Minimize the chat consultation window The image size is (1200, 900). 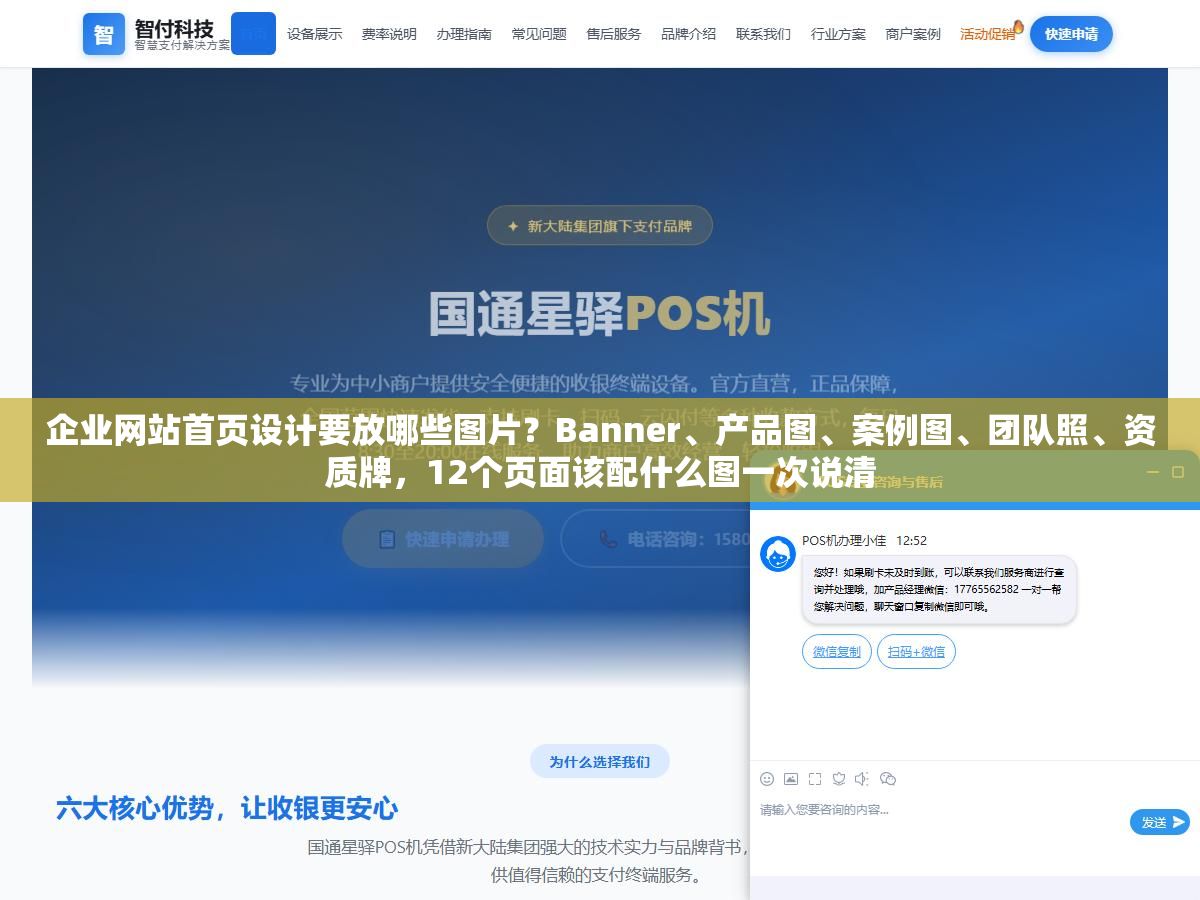1152,472
